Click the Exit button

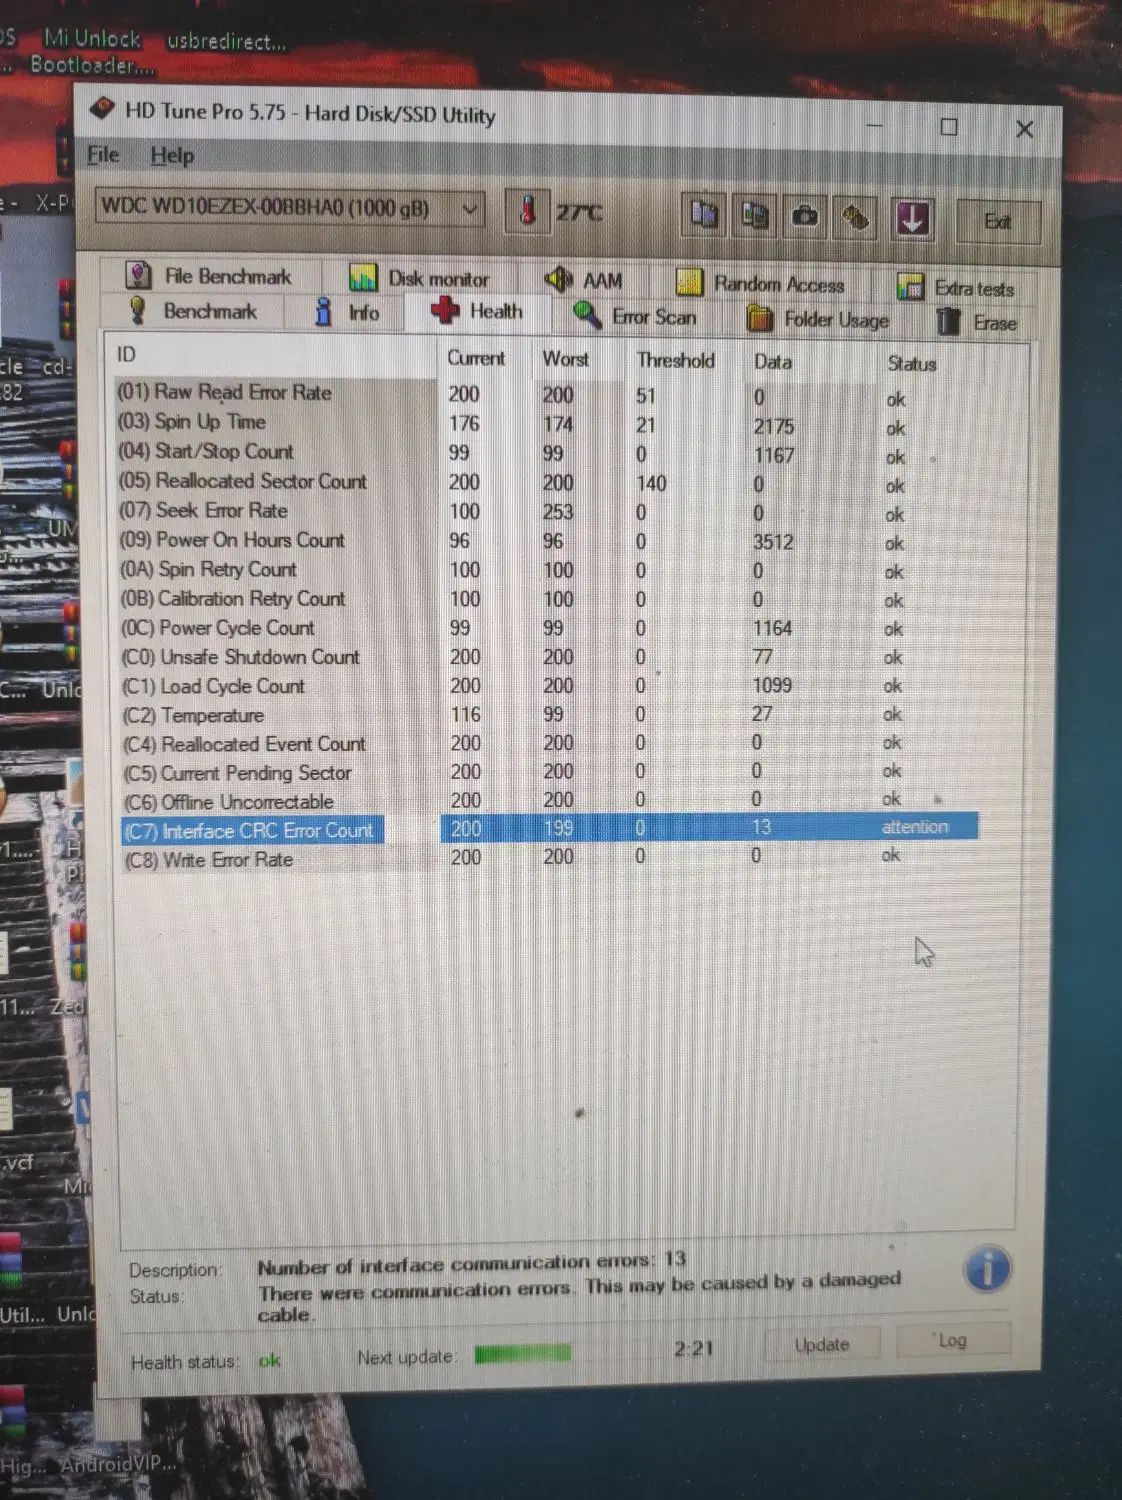pyautogui.click(x=998, y=221)
